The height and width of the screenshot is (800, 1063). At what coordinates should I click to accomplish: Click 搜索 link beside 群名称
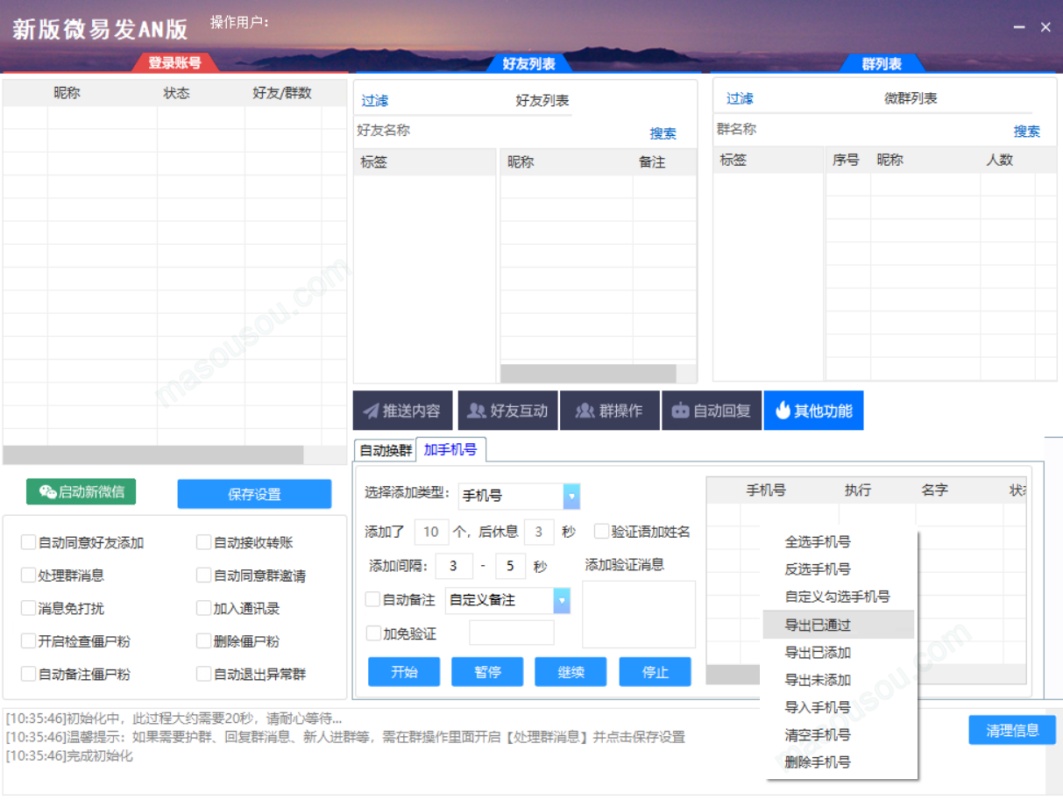point(1026,132)
